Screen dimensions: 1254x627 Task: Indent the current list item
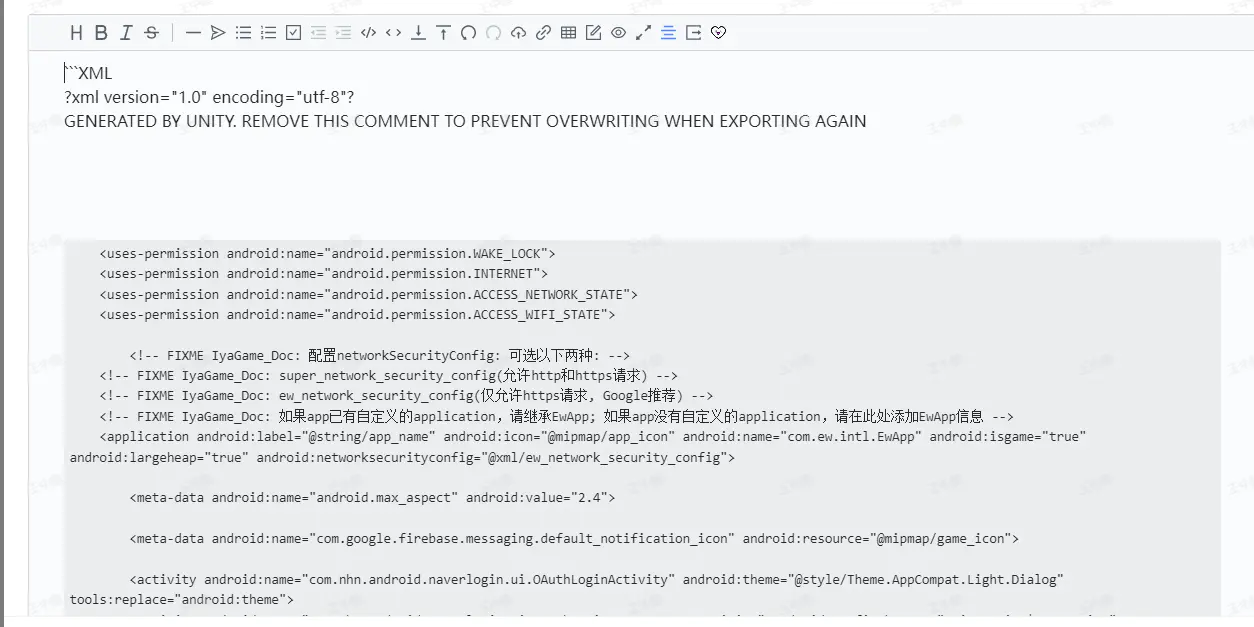coord(343,33)
